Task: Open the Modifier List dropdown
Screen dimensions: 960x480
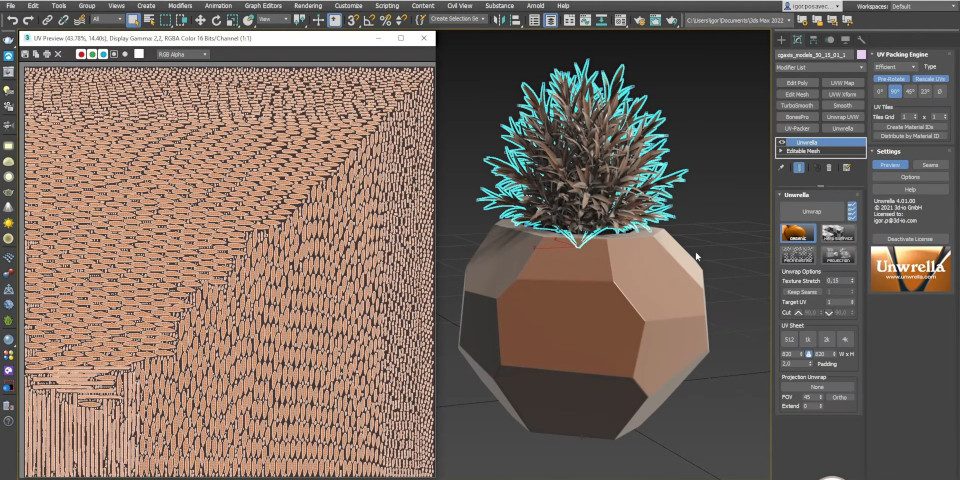Action: coord(820,67)
